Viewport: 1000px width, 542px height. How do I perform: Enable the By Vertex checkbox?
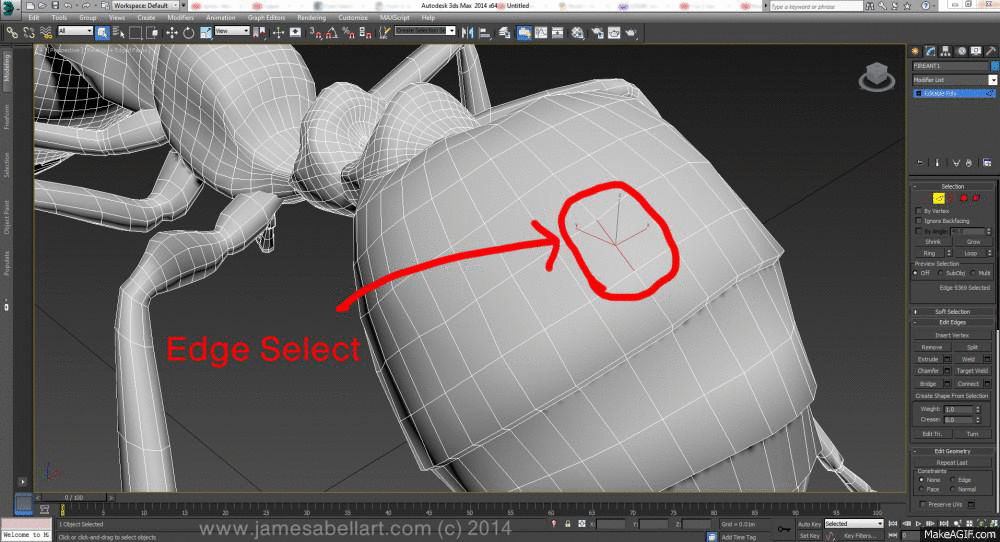point(919,211)
